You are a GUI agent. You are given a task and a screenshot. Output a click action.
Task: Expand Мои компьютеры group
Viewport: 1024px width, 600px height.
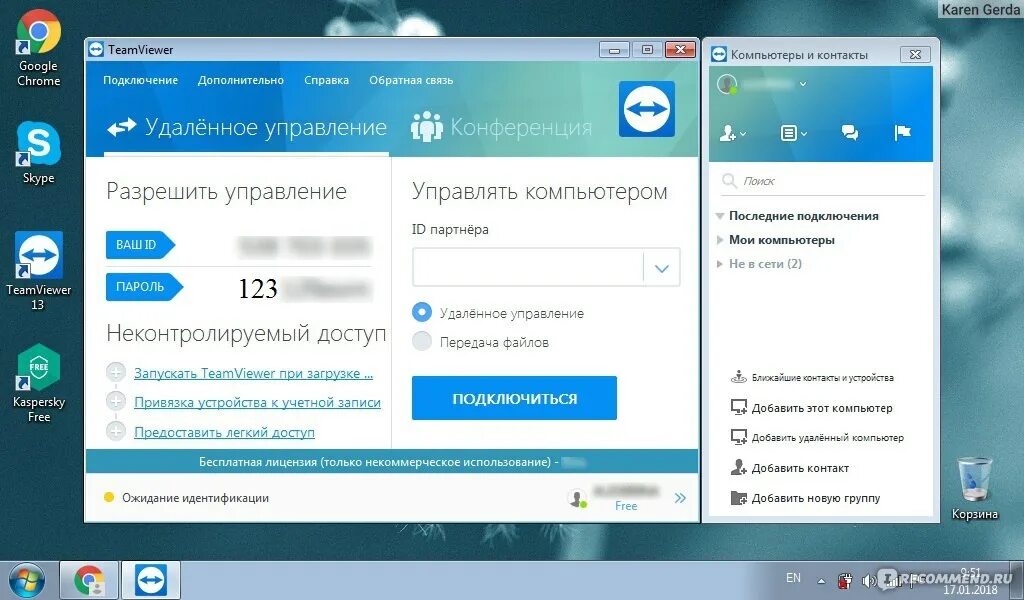click(x=720, y=240)
